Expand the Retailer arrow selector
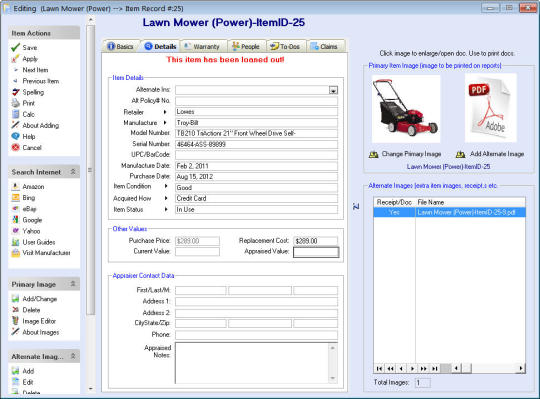 (x=165, y=112)
